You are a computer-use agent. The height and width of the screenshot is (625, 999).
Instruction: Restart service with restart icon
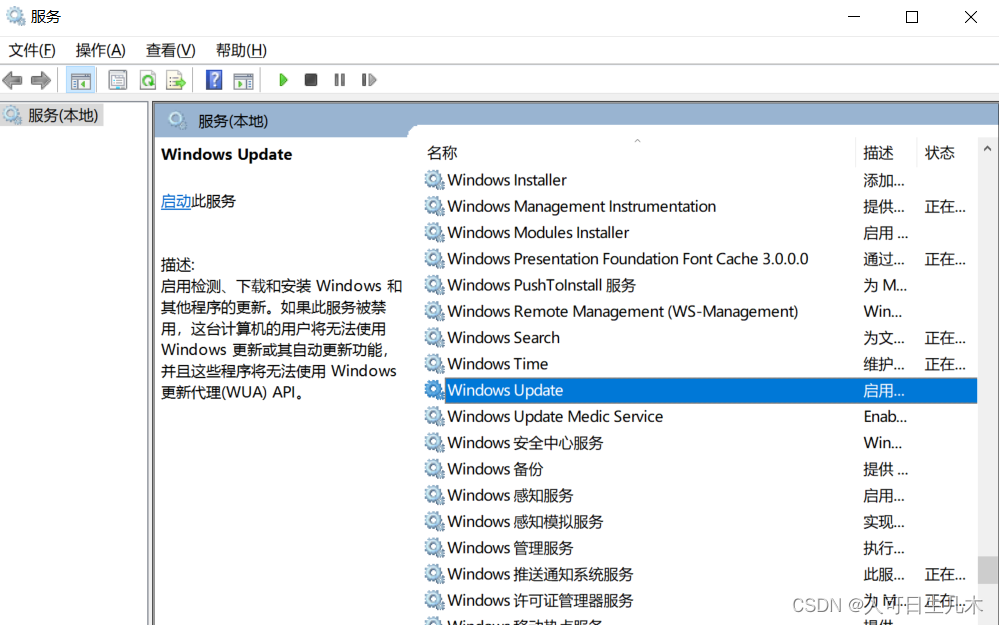369,80
